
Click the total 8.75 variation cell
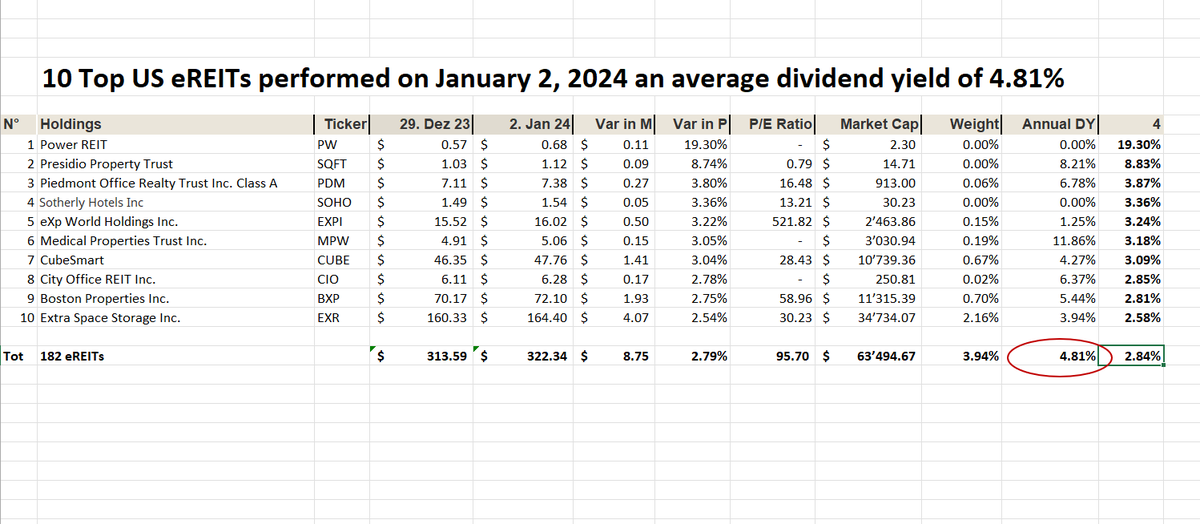point(616,356)
